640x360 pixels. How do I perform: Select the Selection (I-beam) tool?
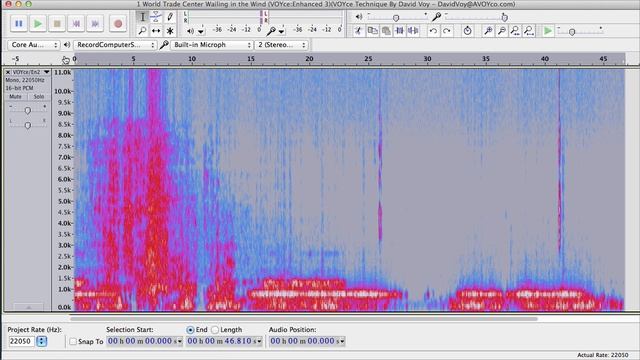142,17
